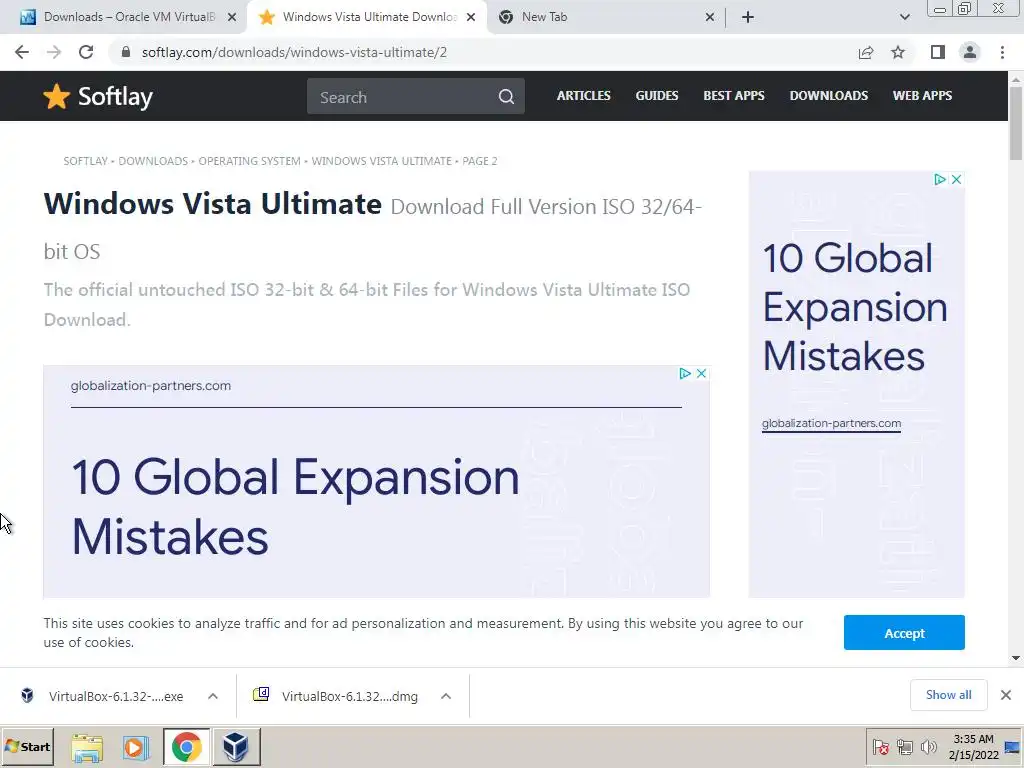Open the Windows Start menu
The image size is (1024, 768).
click(x=27, y=746)
